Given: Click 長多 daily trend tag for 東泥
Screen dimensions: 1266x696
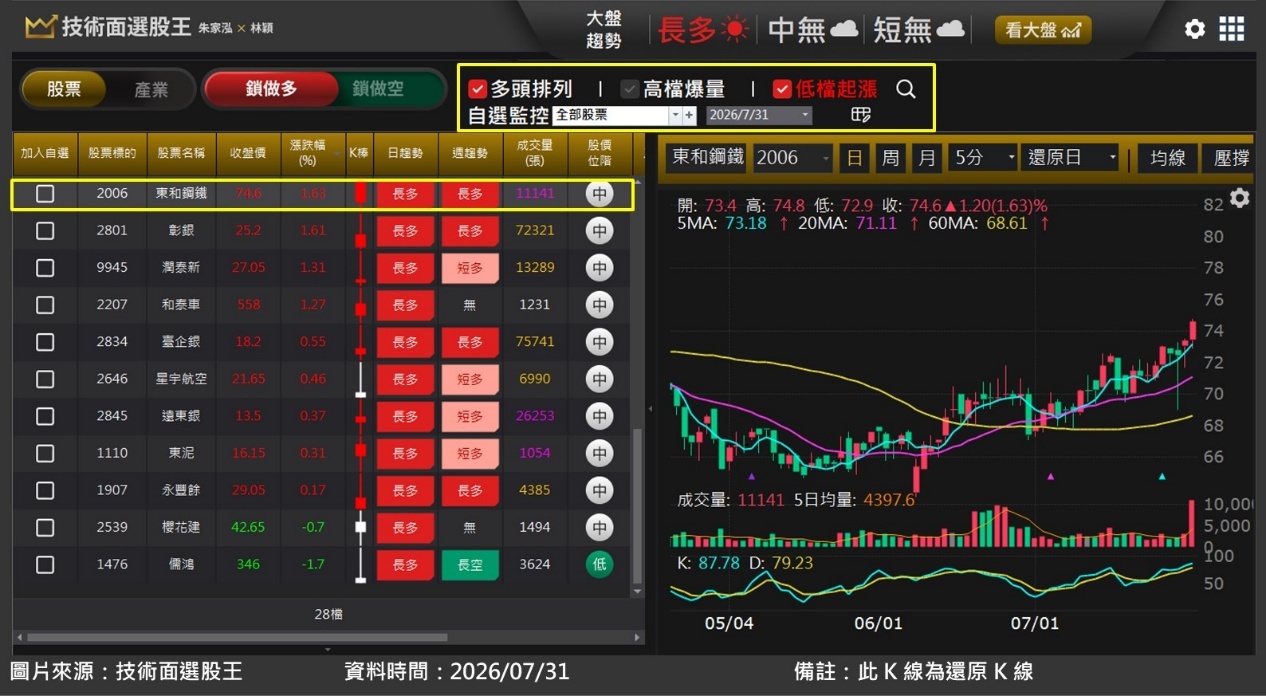Looking at the screenshot, I should tap(405, 453).
